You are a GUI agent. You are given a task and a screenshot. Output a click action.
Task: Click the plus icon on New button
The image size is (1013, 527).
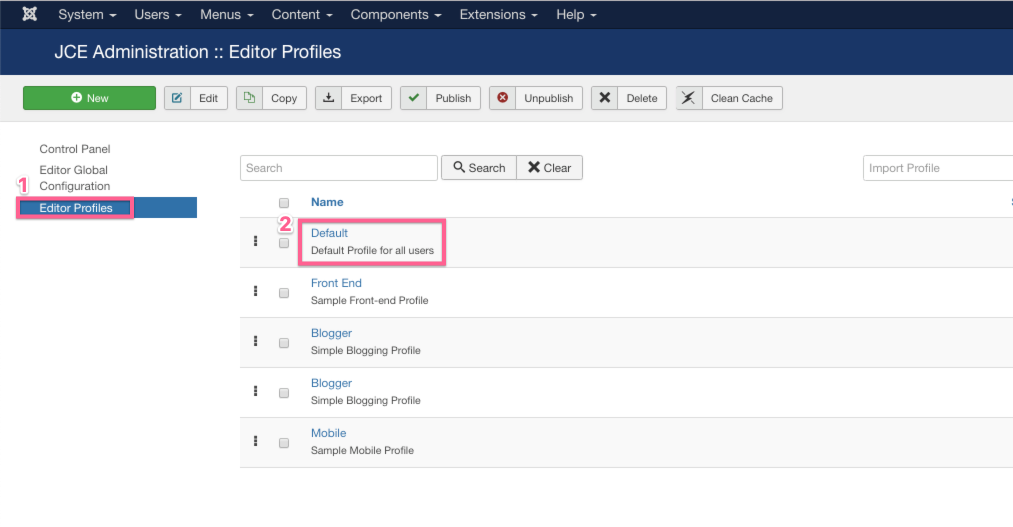pos(76,98)
